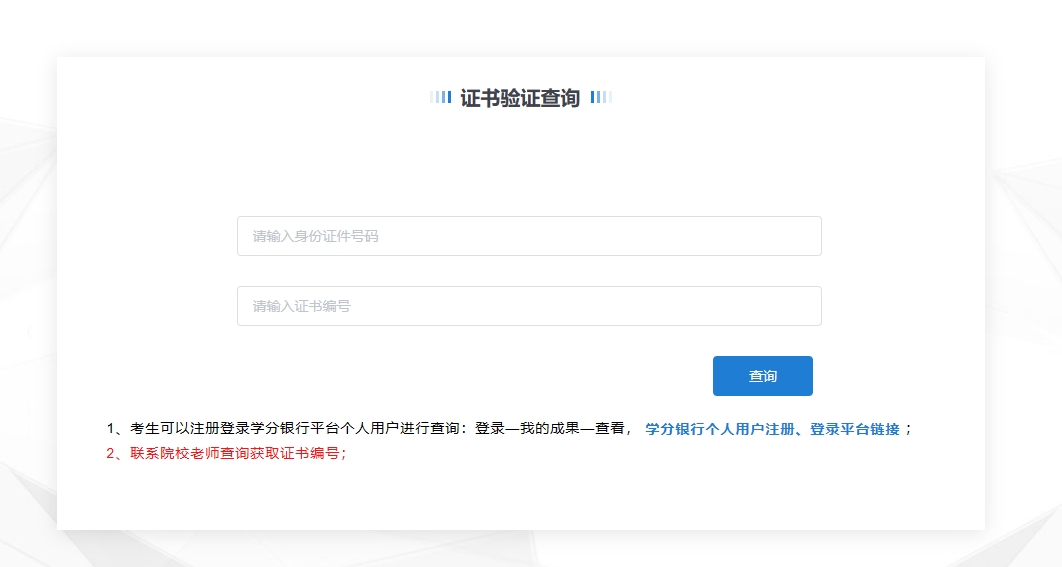1062x567 pixels.
Task: Click the right end of the certificate number field
Action: [800, 306]
